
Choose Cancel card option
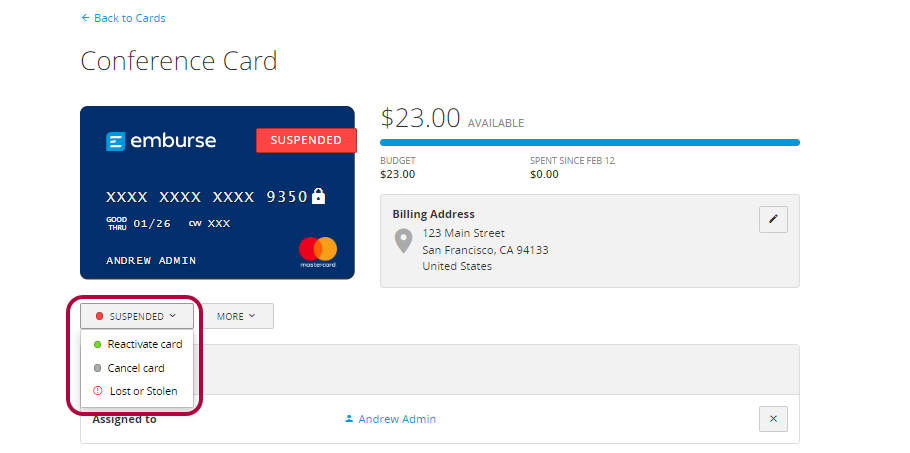tap(136, 368)
